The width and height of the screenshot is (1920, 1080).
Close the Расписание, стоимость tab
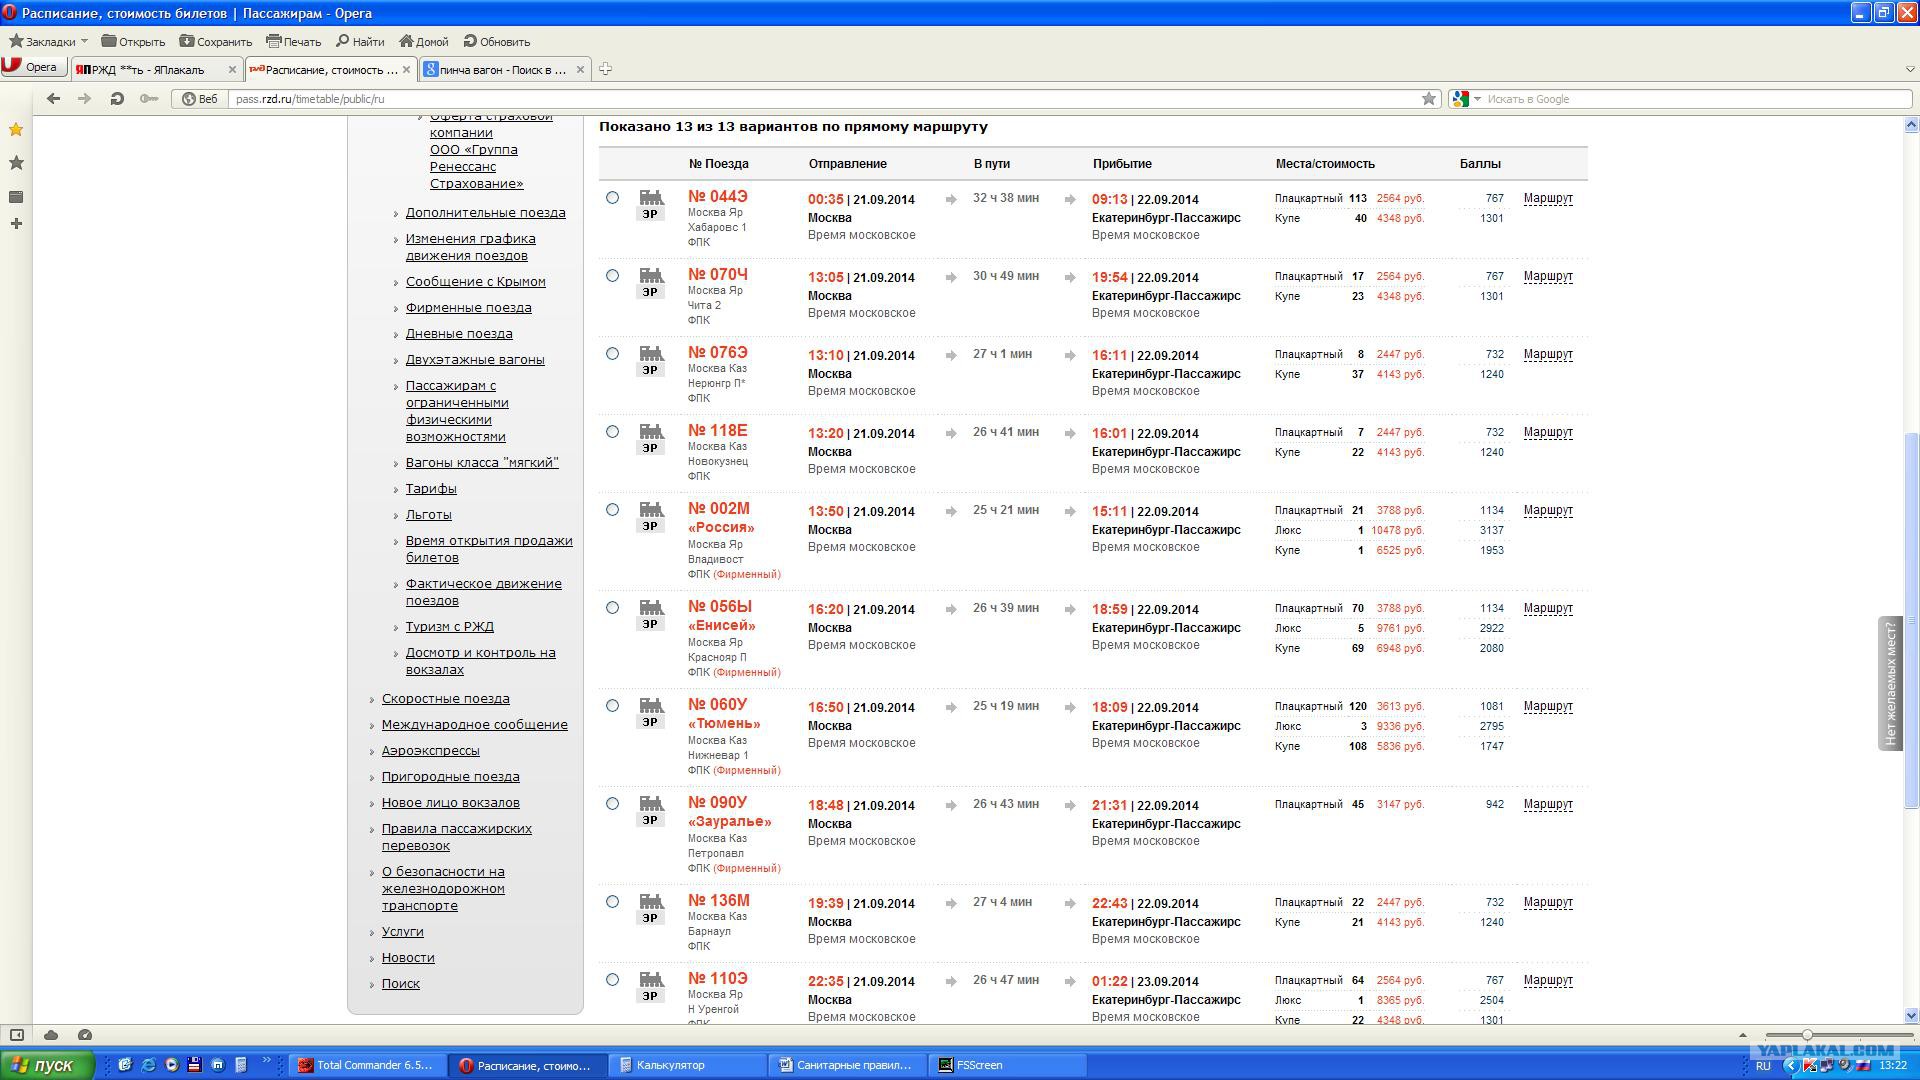click(407, 69)
